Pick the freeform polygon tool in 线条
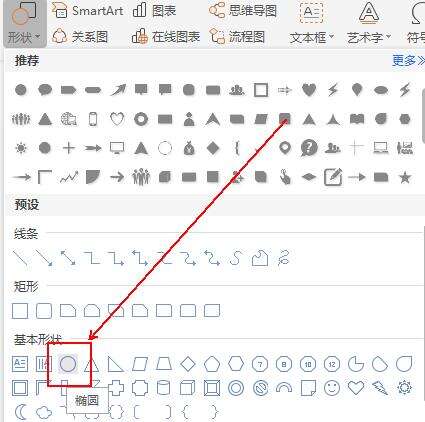This screenshot has width=425, height=422. [260, 258]
